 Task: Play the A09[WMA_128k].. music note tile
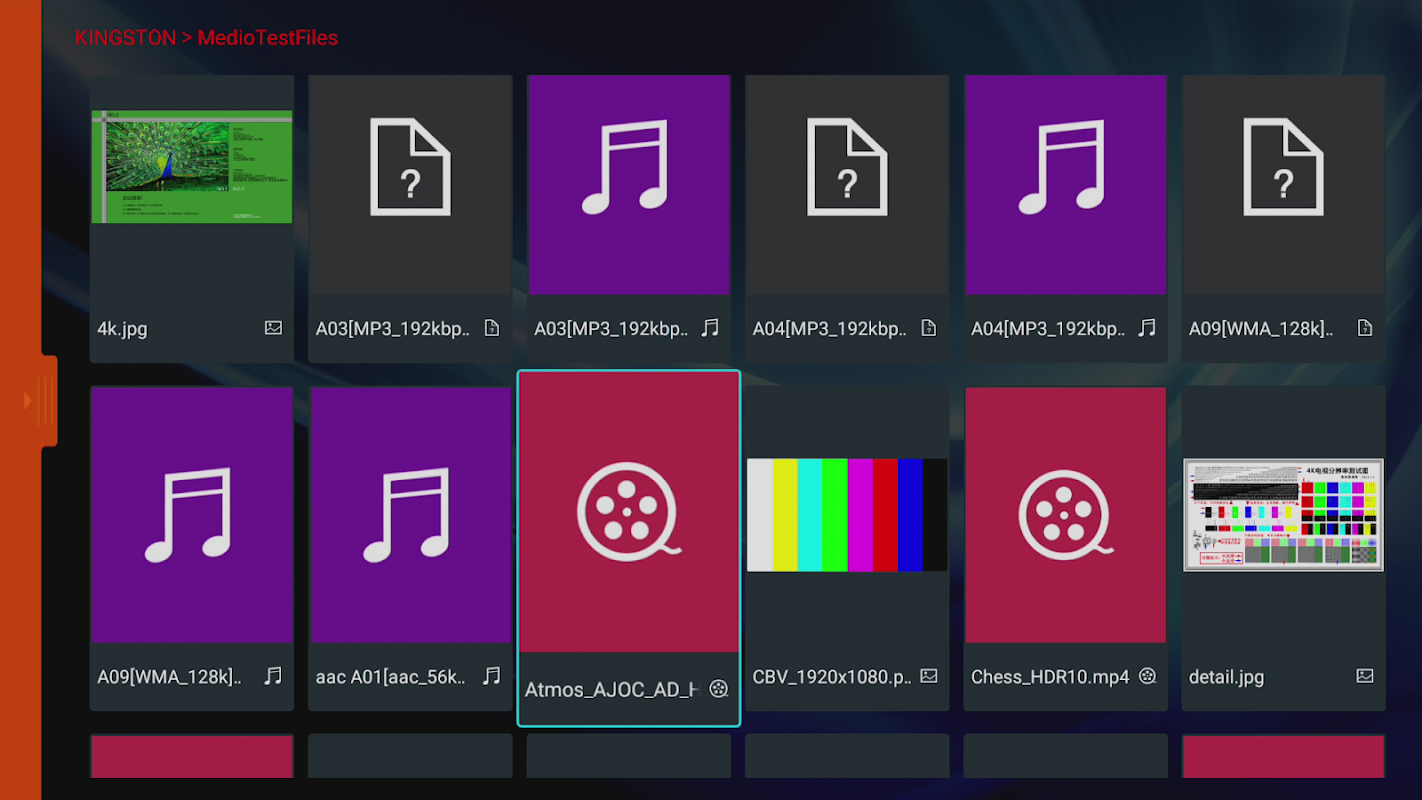192,515
